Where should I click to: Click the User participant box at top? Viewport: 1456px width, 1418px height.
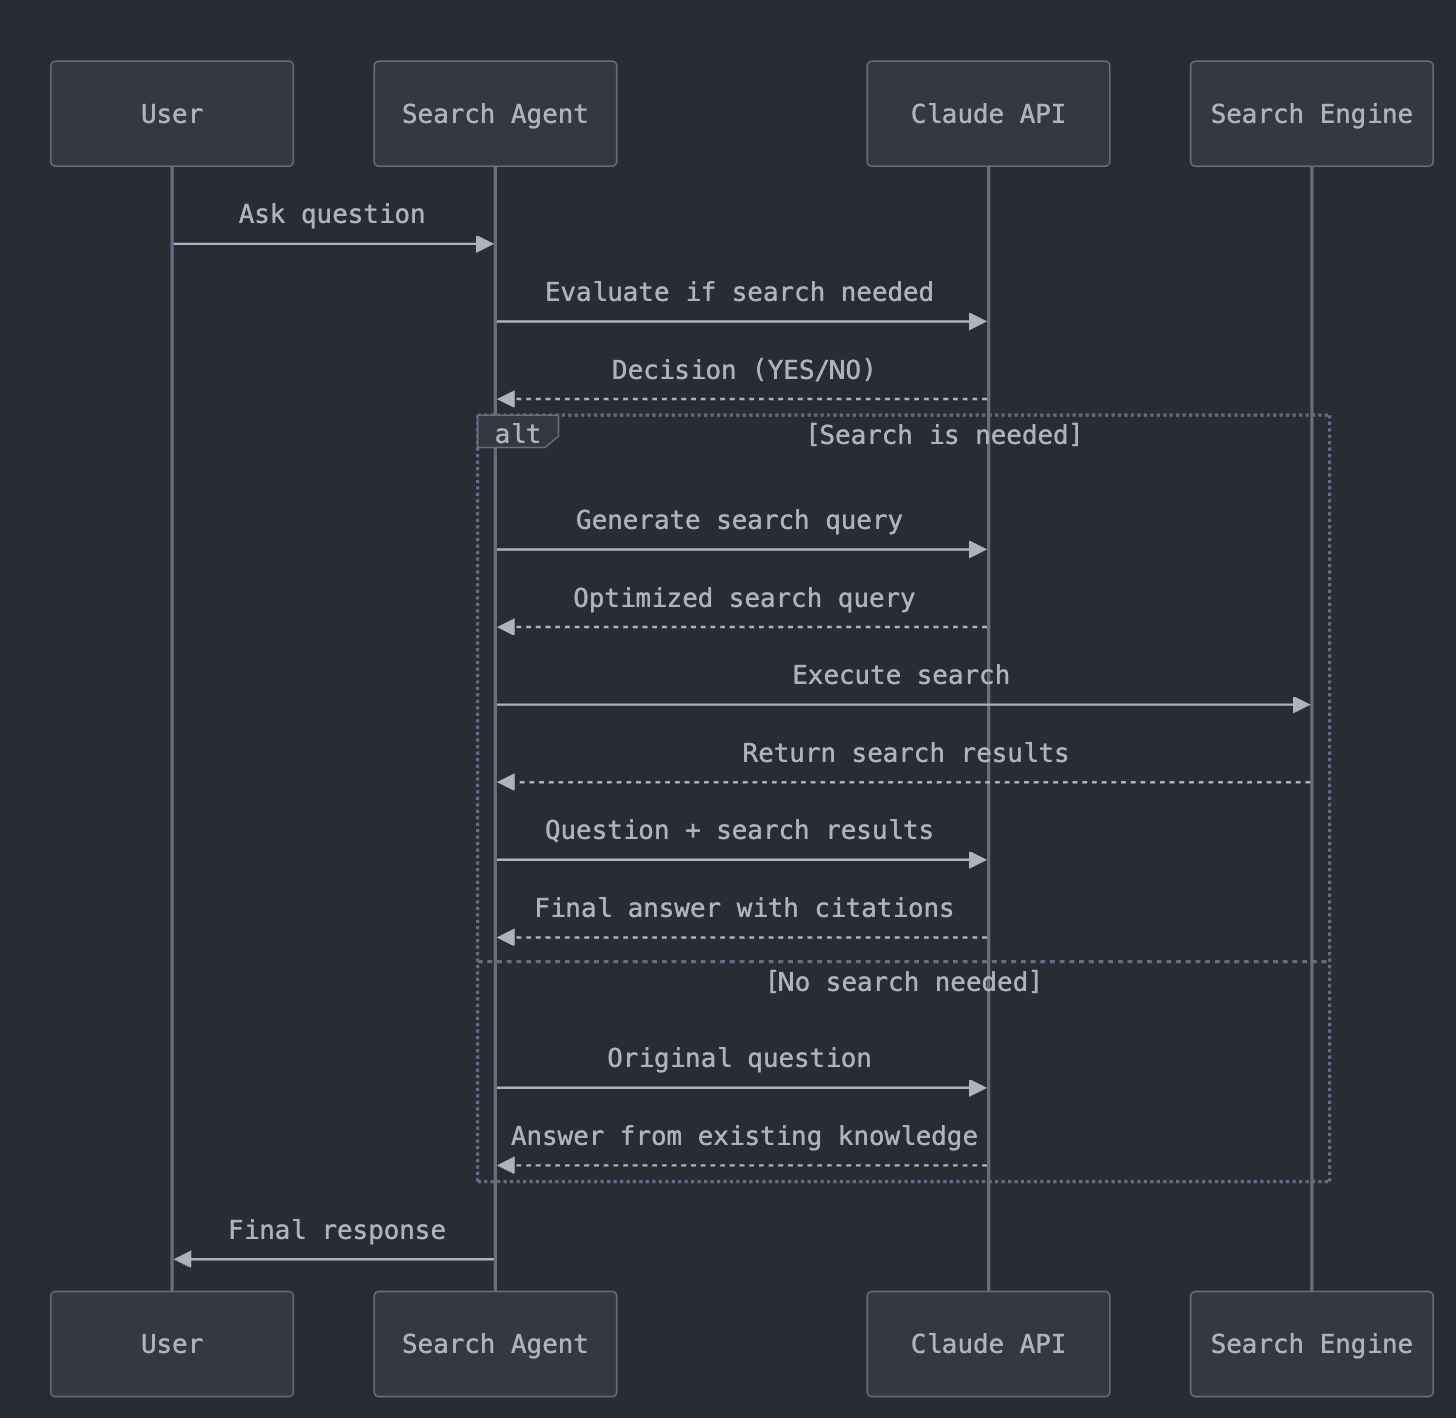click(x=171, y=113)
